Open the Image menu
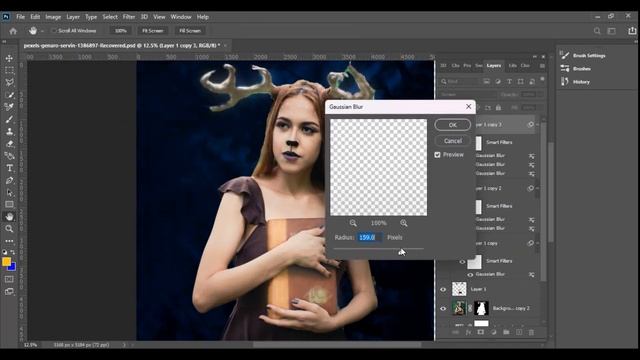 [53, 17]
